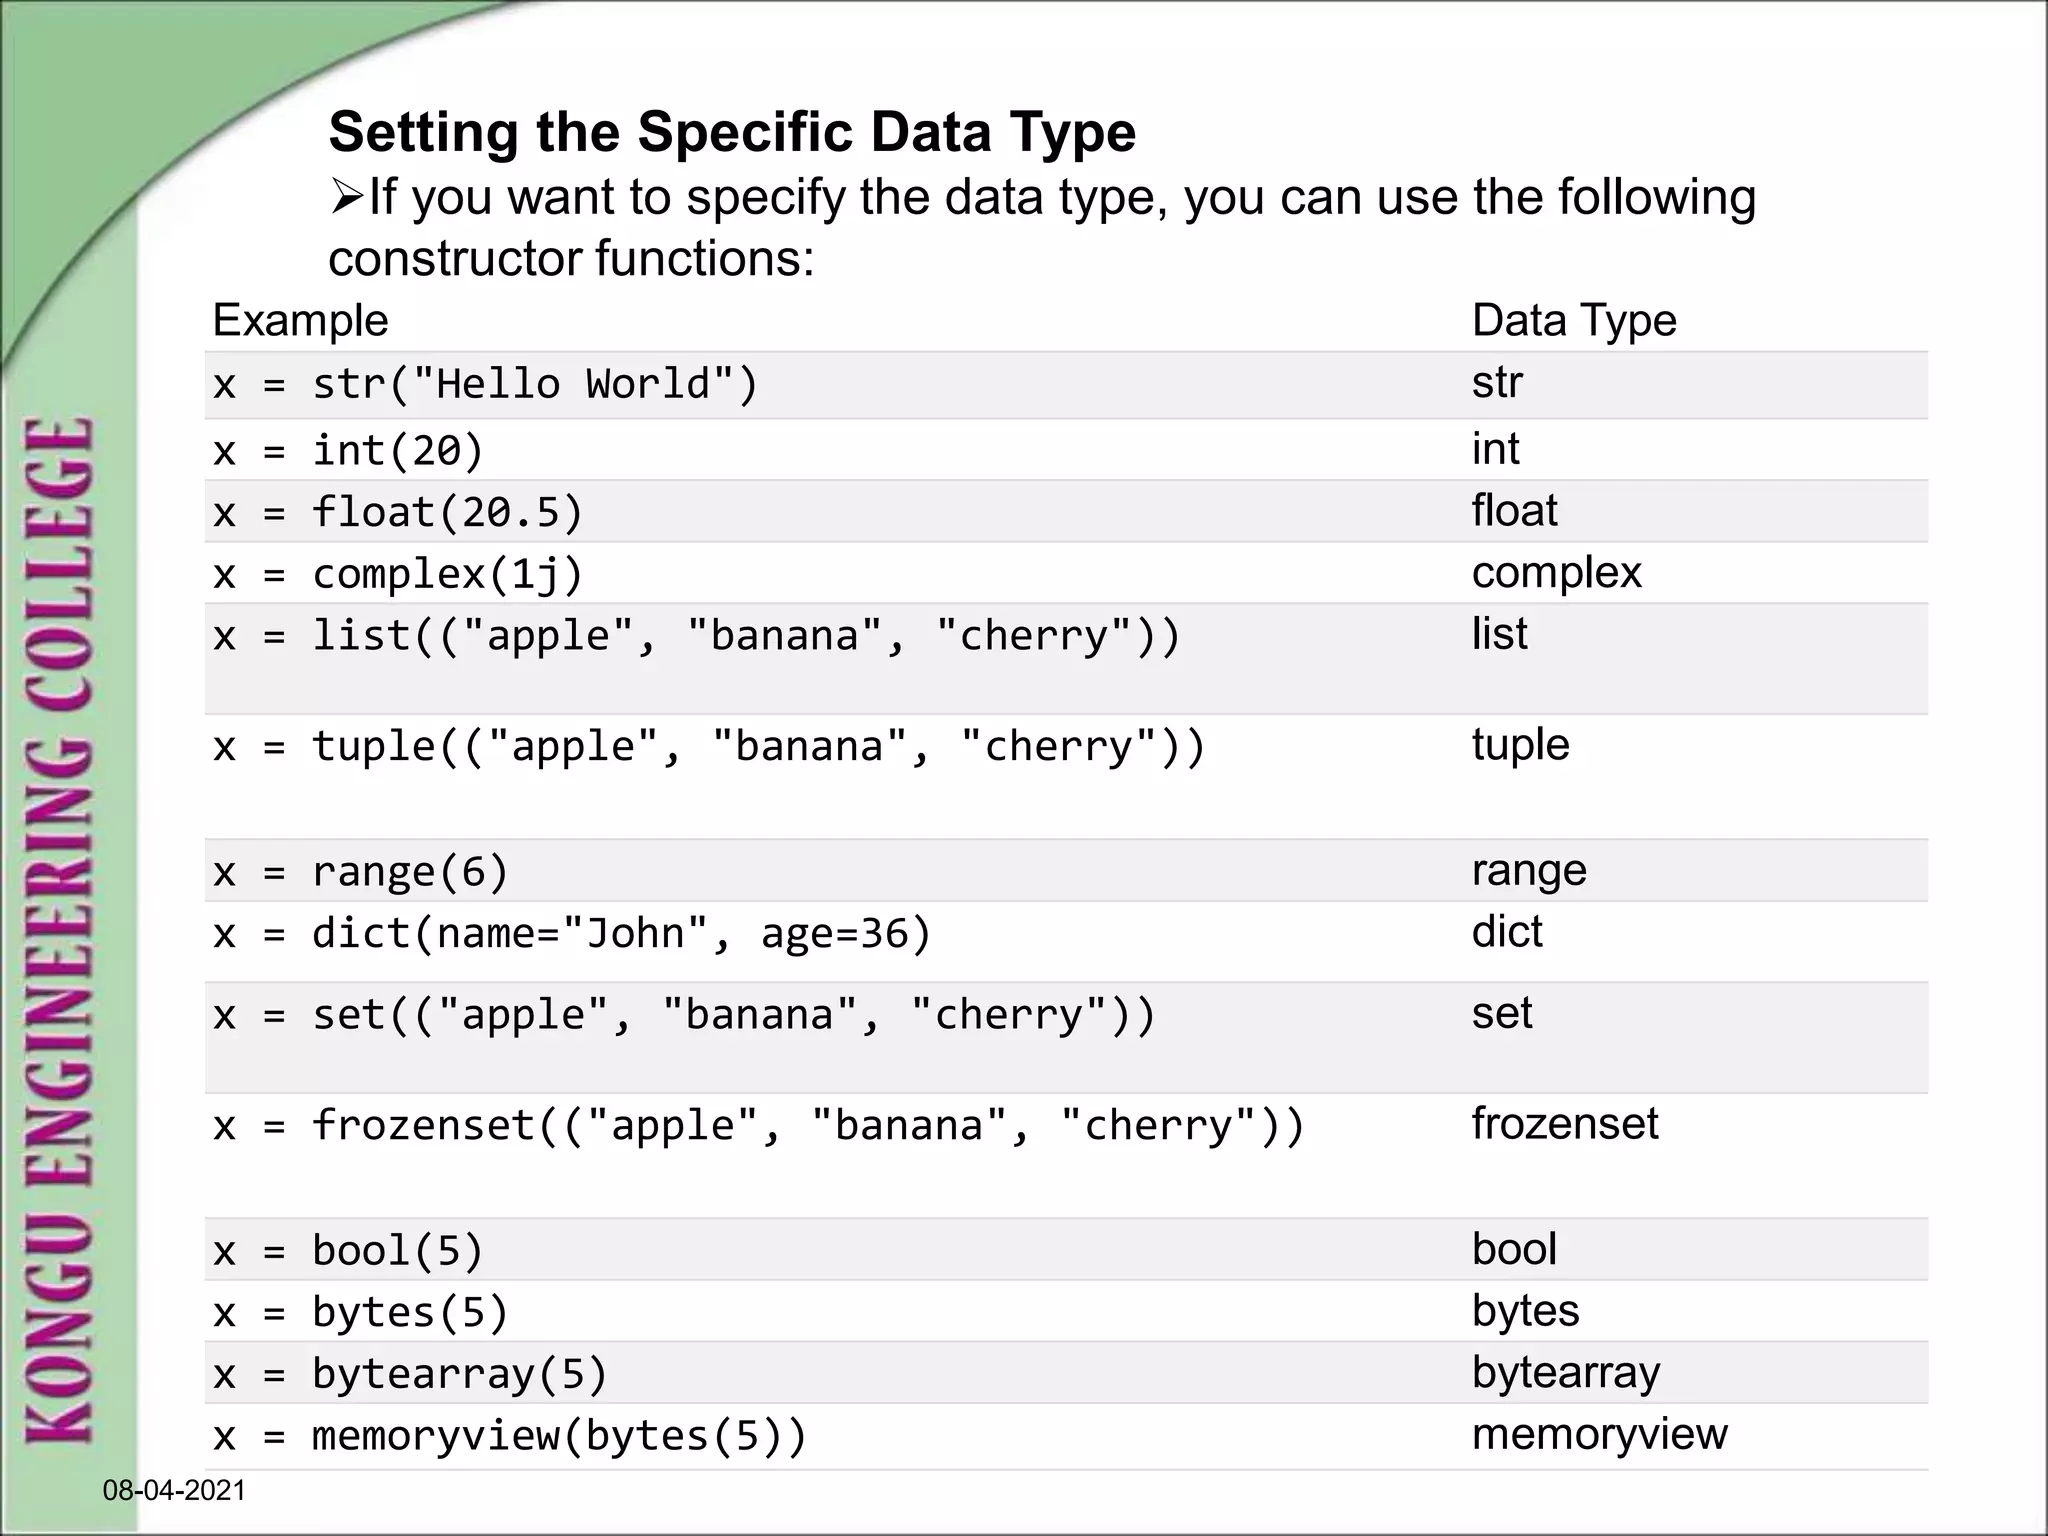Select the float(20.5) example code
The height and width of the screenshot is (1536, 2048).
pos(398,513)
